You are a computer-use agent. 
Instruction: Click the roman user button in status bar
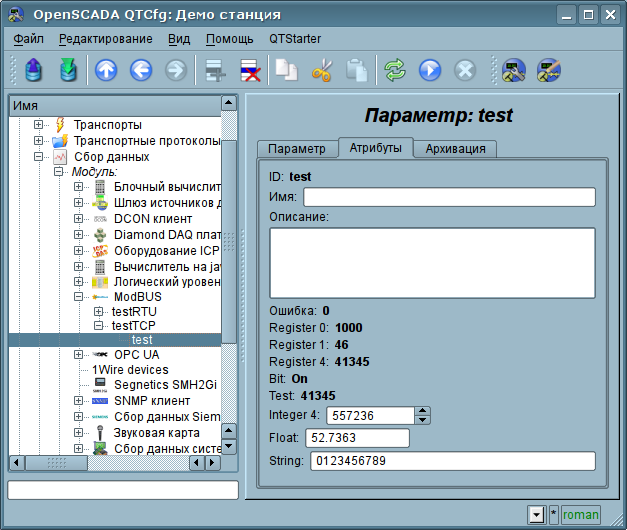click(x=581, y=515)
